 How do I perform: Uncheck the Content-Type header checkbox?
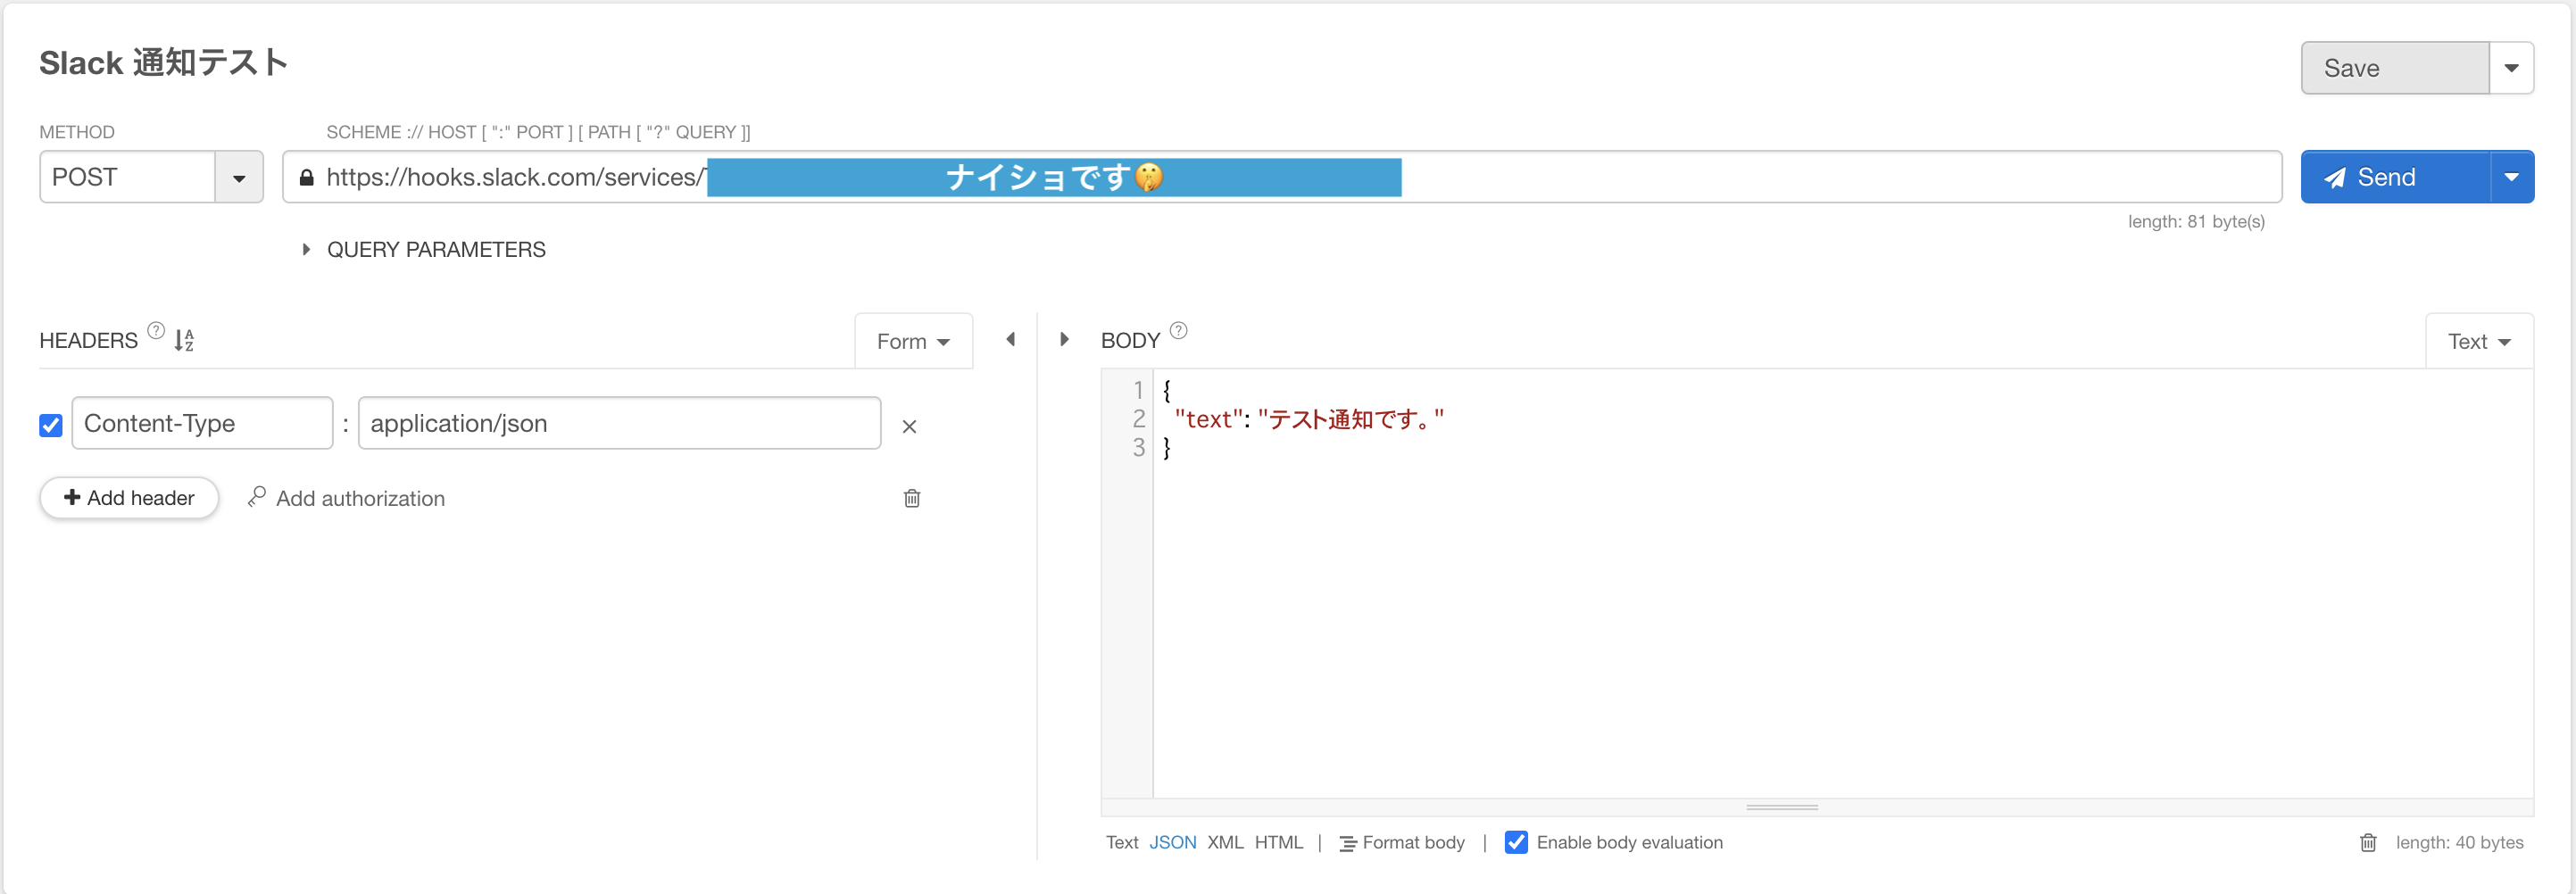50,425
